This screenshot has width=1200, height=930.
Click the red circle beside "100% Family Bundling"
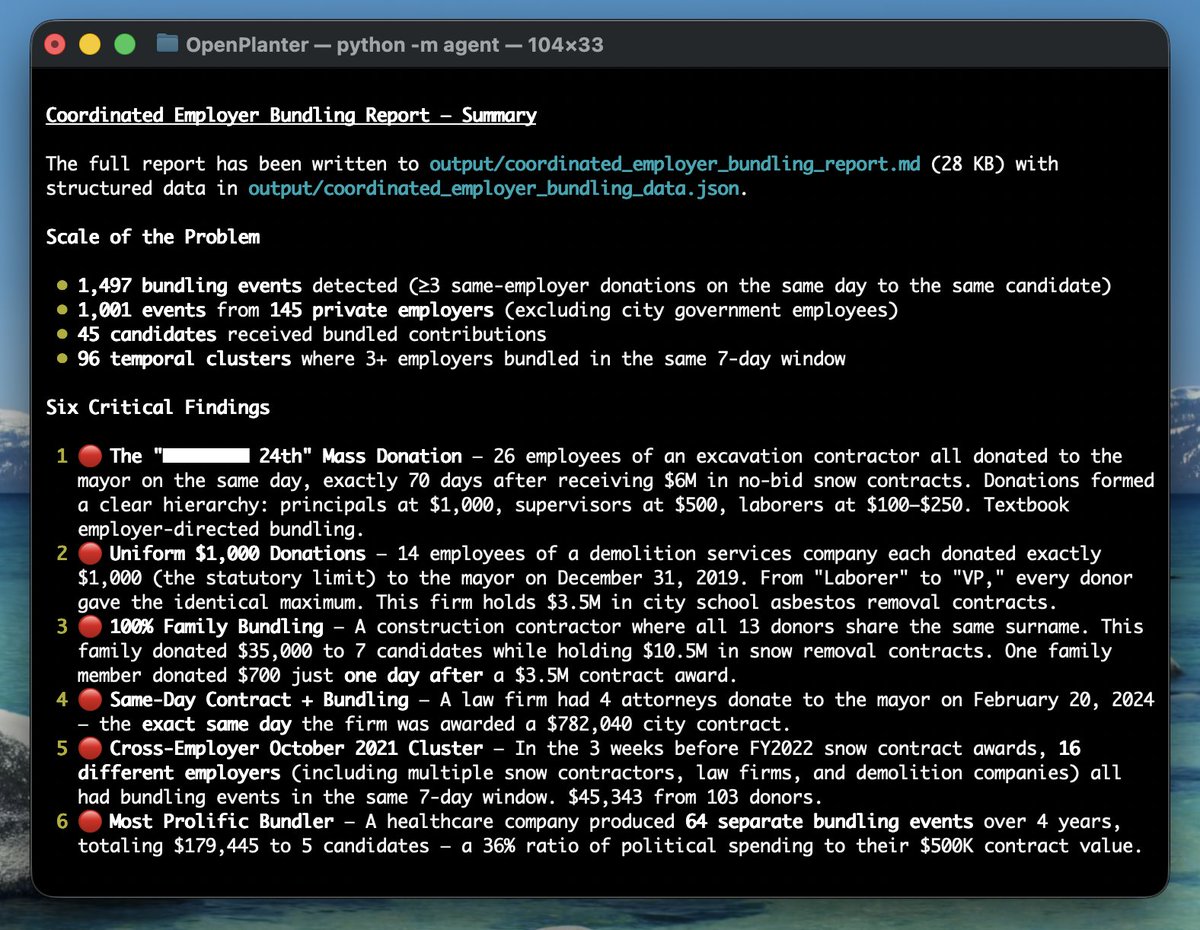tap(90, 626)
